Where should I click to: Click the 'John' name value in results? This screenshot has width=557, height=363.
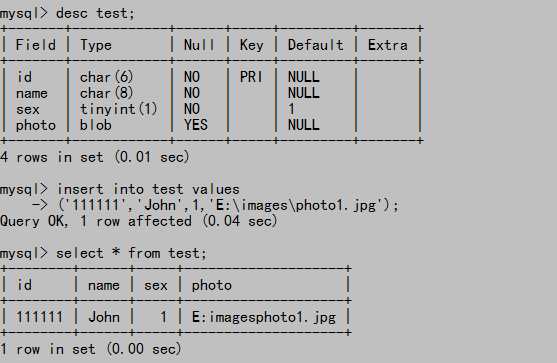(104, 317)
